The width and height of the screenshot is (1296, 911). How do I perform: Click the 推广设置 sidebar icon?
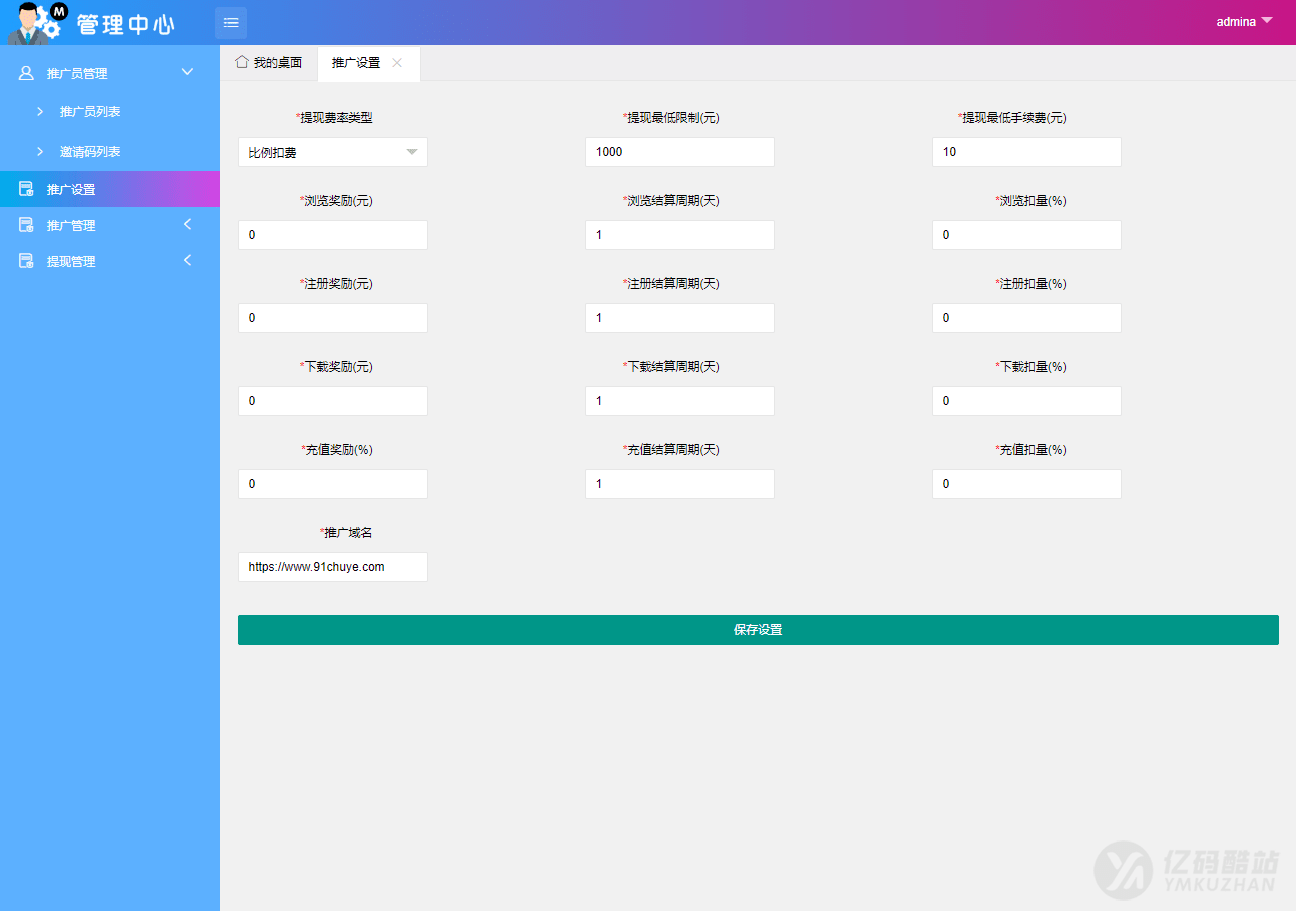pyautogui.click(x=26, y=188)
